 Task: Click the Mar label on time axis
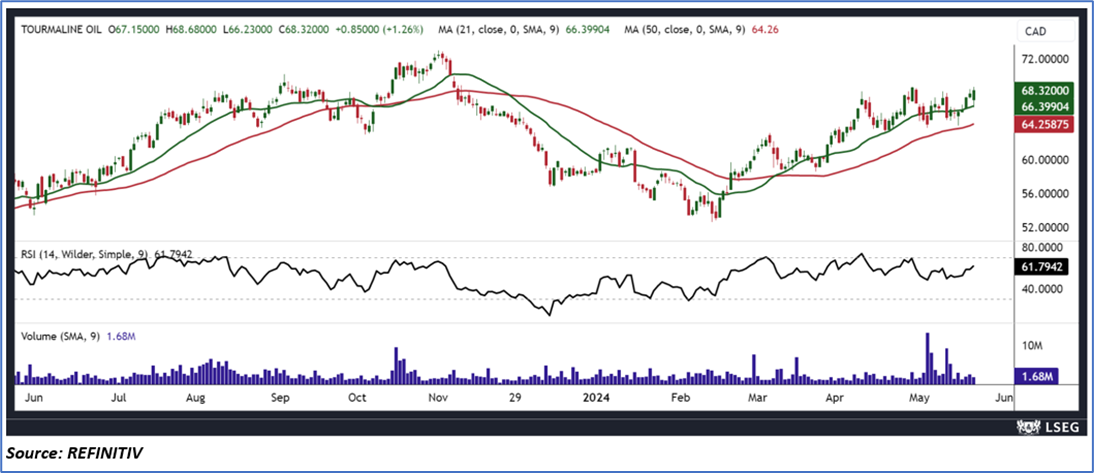[x=758, y=398]
